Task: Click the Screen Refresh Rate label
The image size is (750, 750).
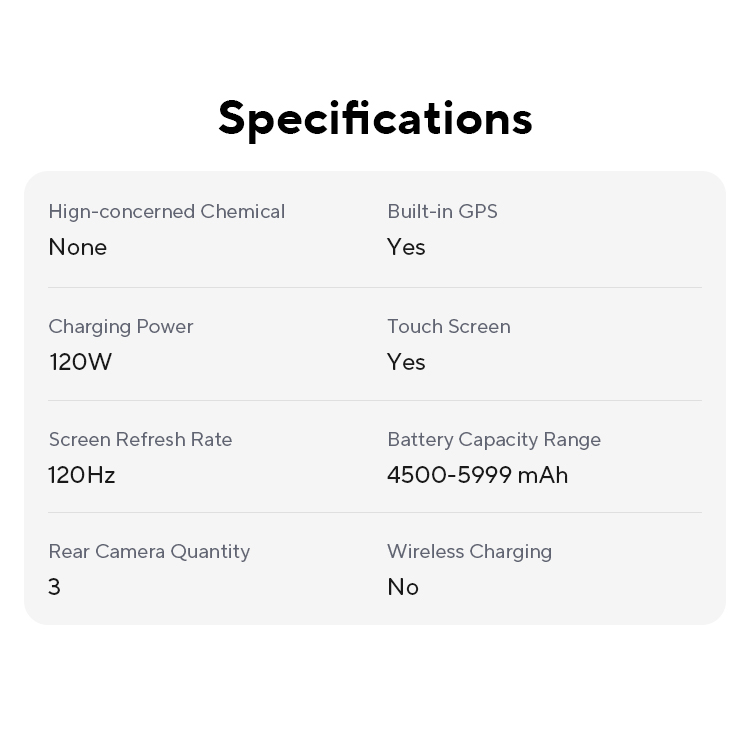Action: (140, 439)
